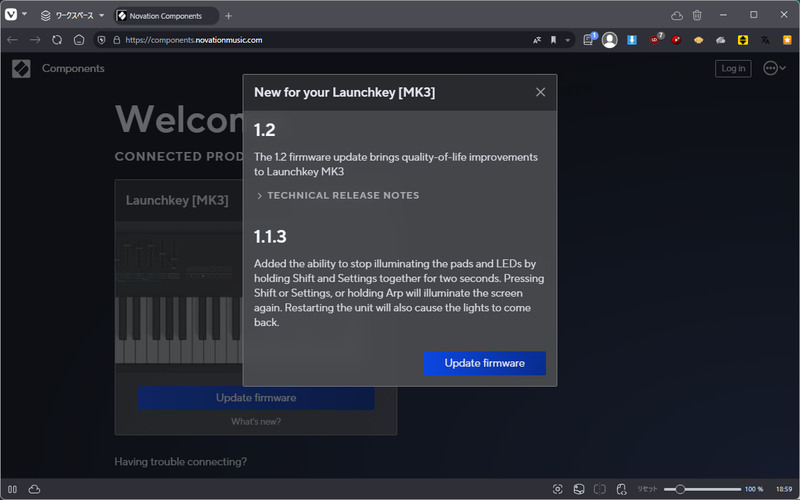This screenshot has height=500, width=800.
Task: Click the Components header text
Action: [73, 68]
